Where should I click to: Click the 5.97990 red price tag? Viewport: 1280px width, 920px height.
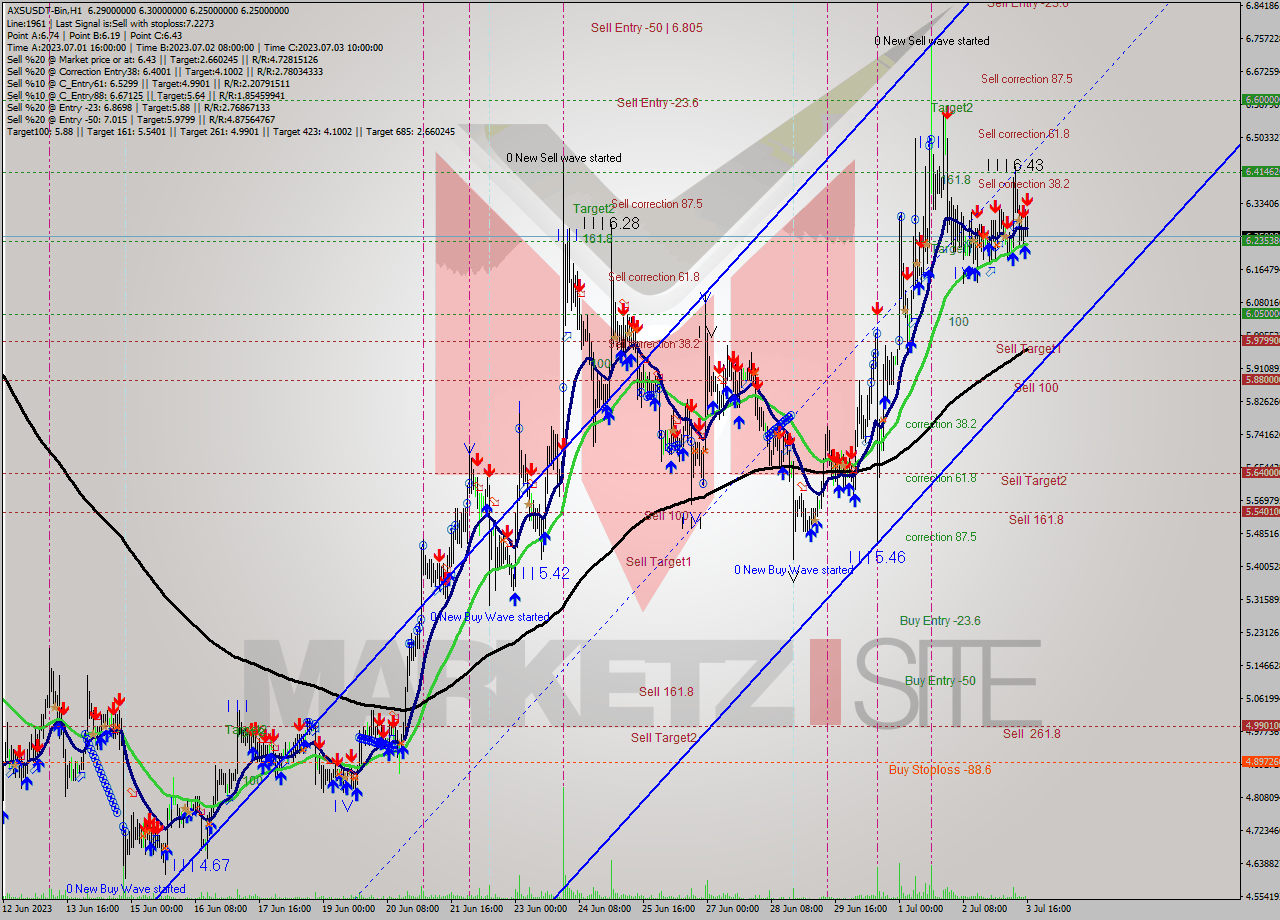tap(1260, 341)
